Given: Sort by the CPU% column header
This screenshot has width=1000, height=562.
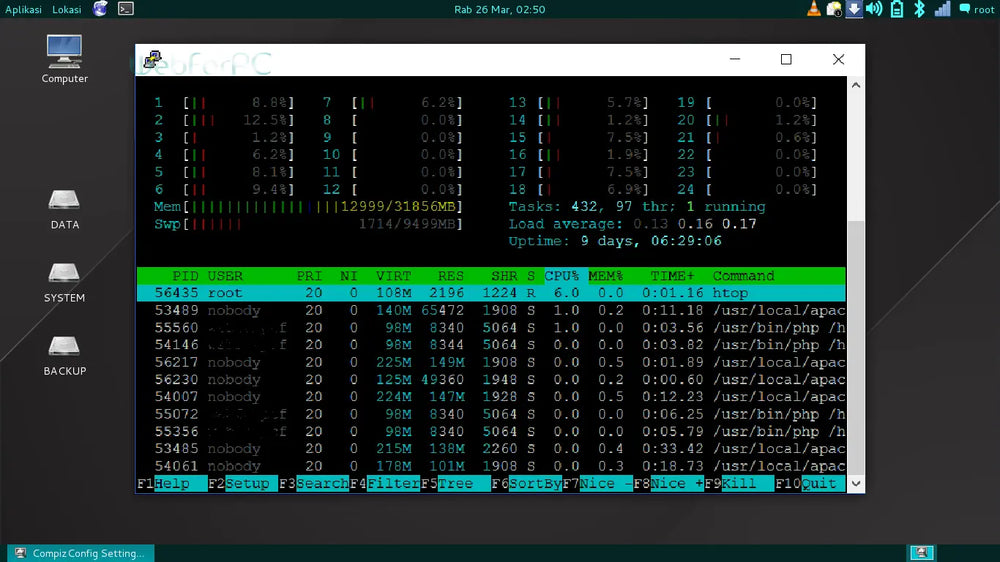Looking at the screenshot, I should (x=562, y=276).
